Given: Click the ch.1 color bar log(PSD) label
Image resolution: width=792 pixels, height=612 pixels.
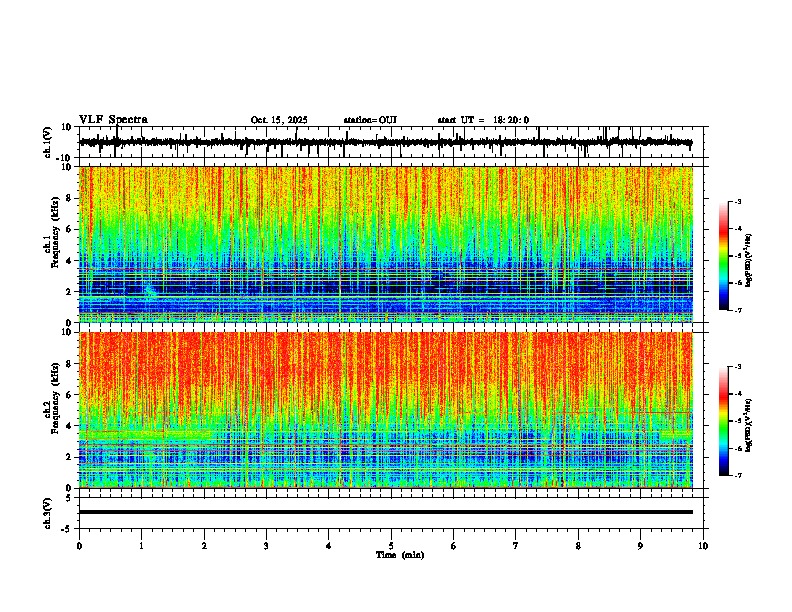Looking at the screenshot, I should pos(749,261).
